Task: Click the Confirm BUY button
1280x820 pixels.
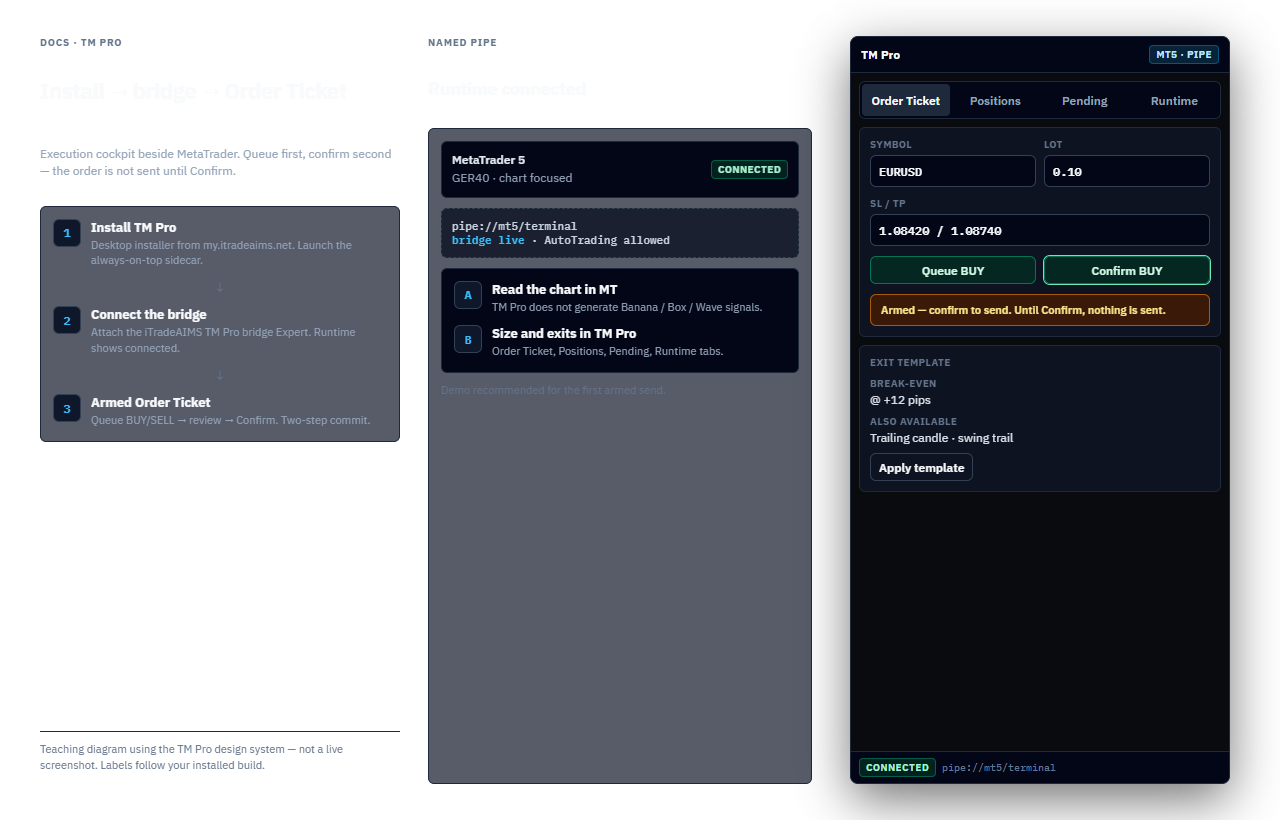Action: tap(1127, 270)
